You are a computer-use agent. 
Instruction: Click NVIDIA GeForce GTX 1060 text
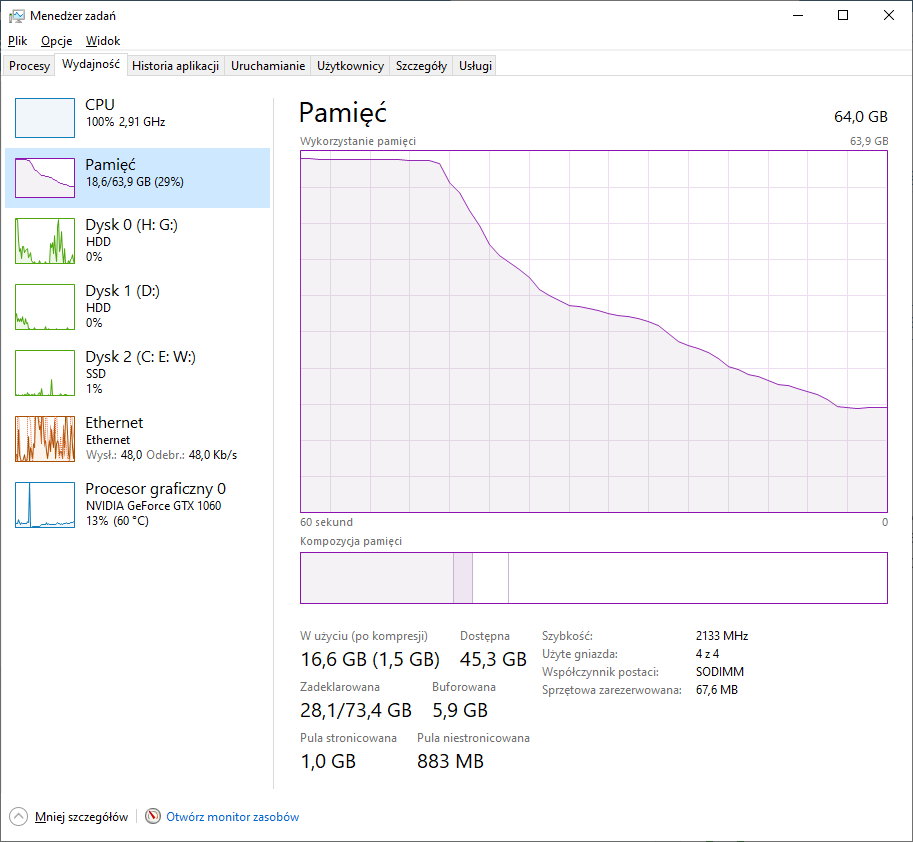(x=154, y=505)
